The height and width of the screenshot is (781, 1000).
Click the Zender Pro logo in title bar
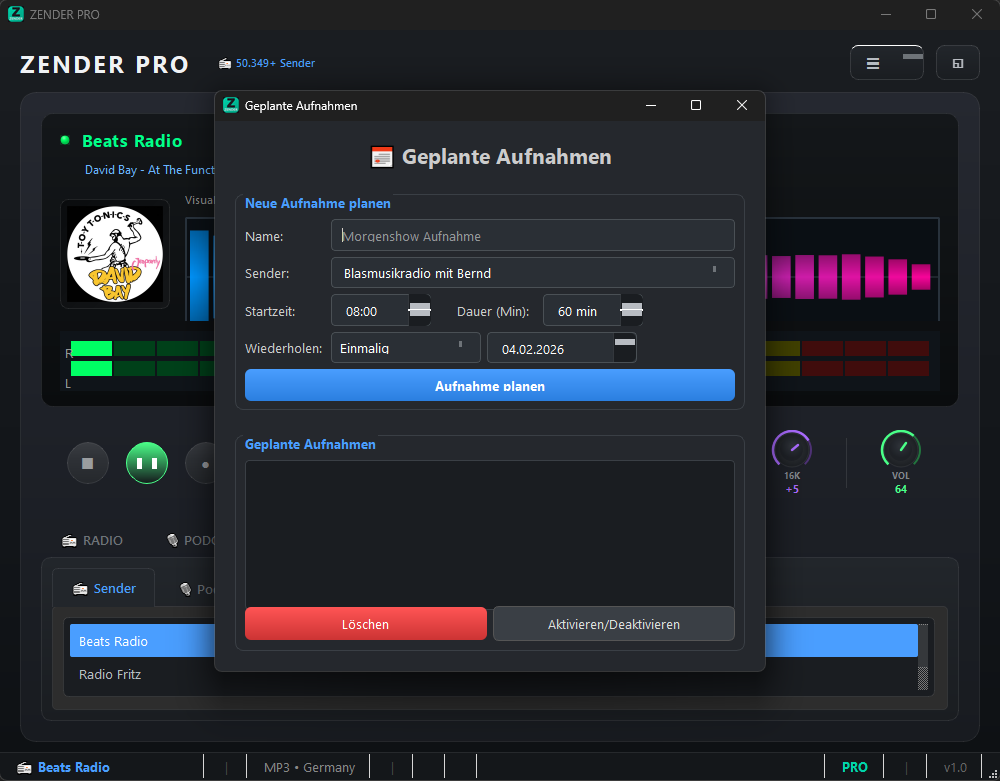tap(16, 14)
